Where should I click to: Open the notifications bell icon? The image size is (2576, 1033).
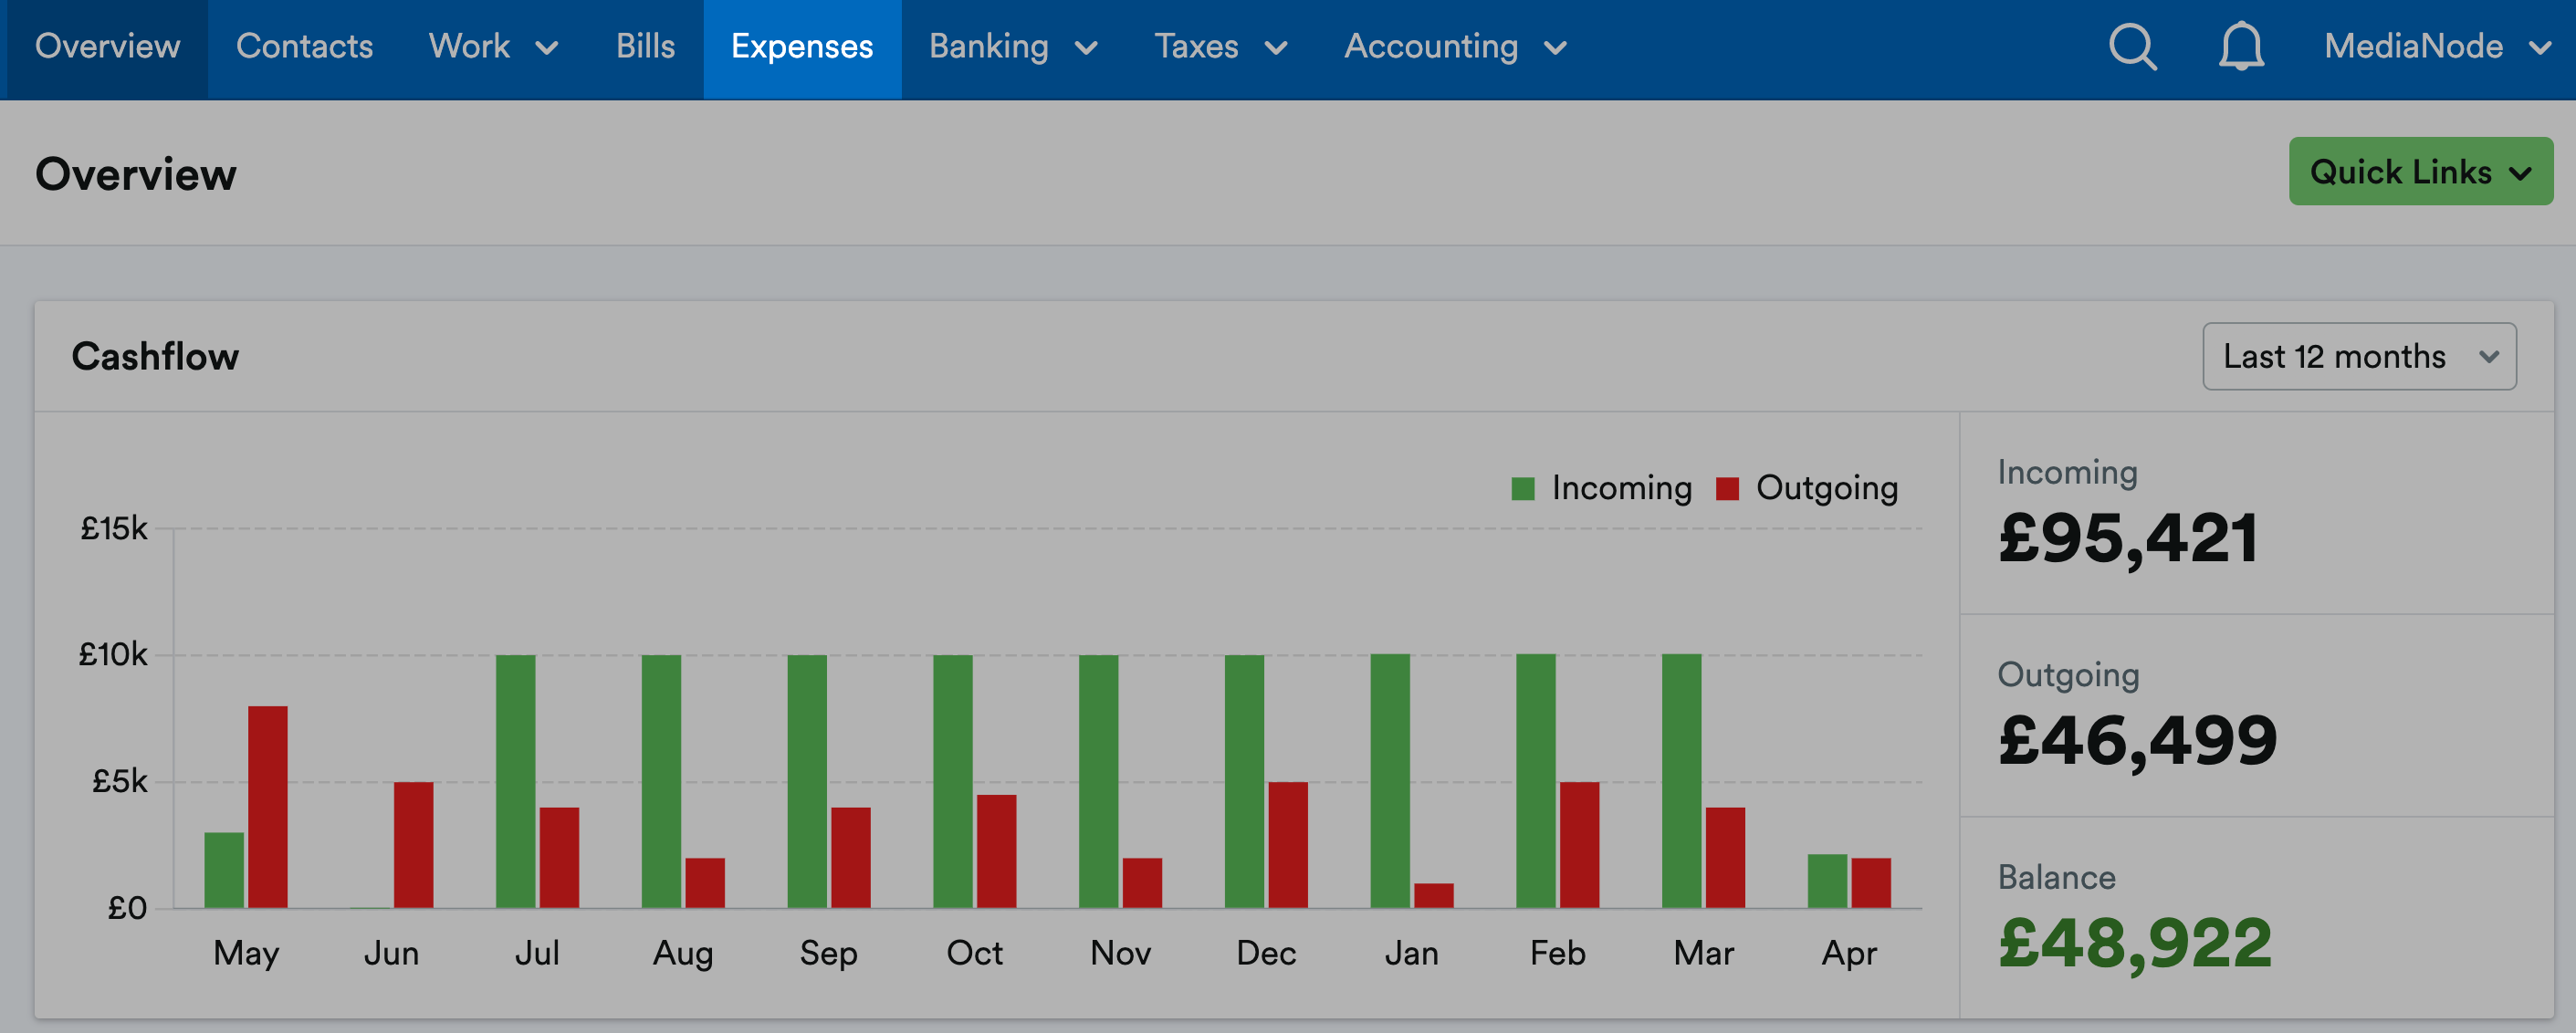tap(2241, 46)
